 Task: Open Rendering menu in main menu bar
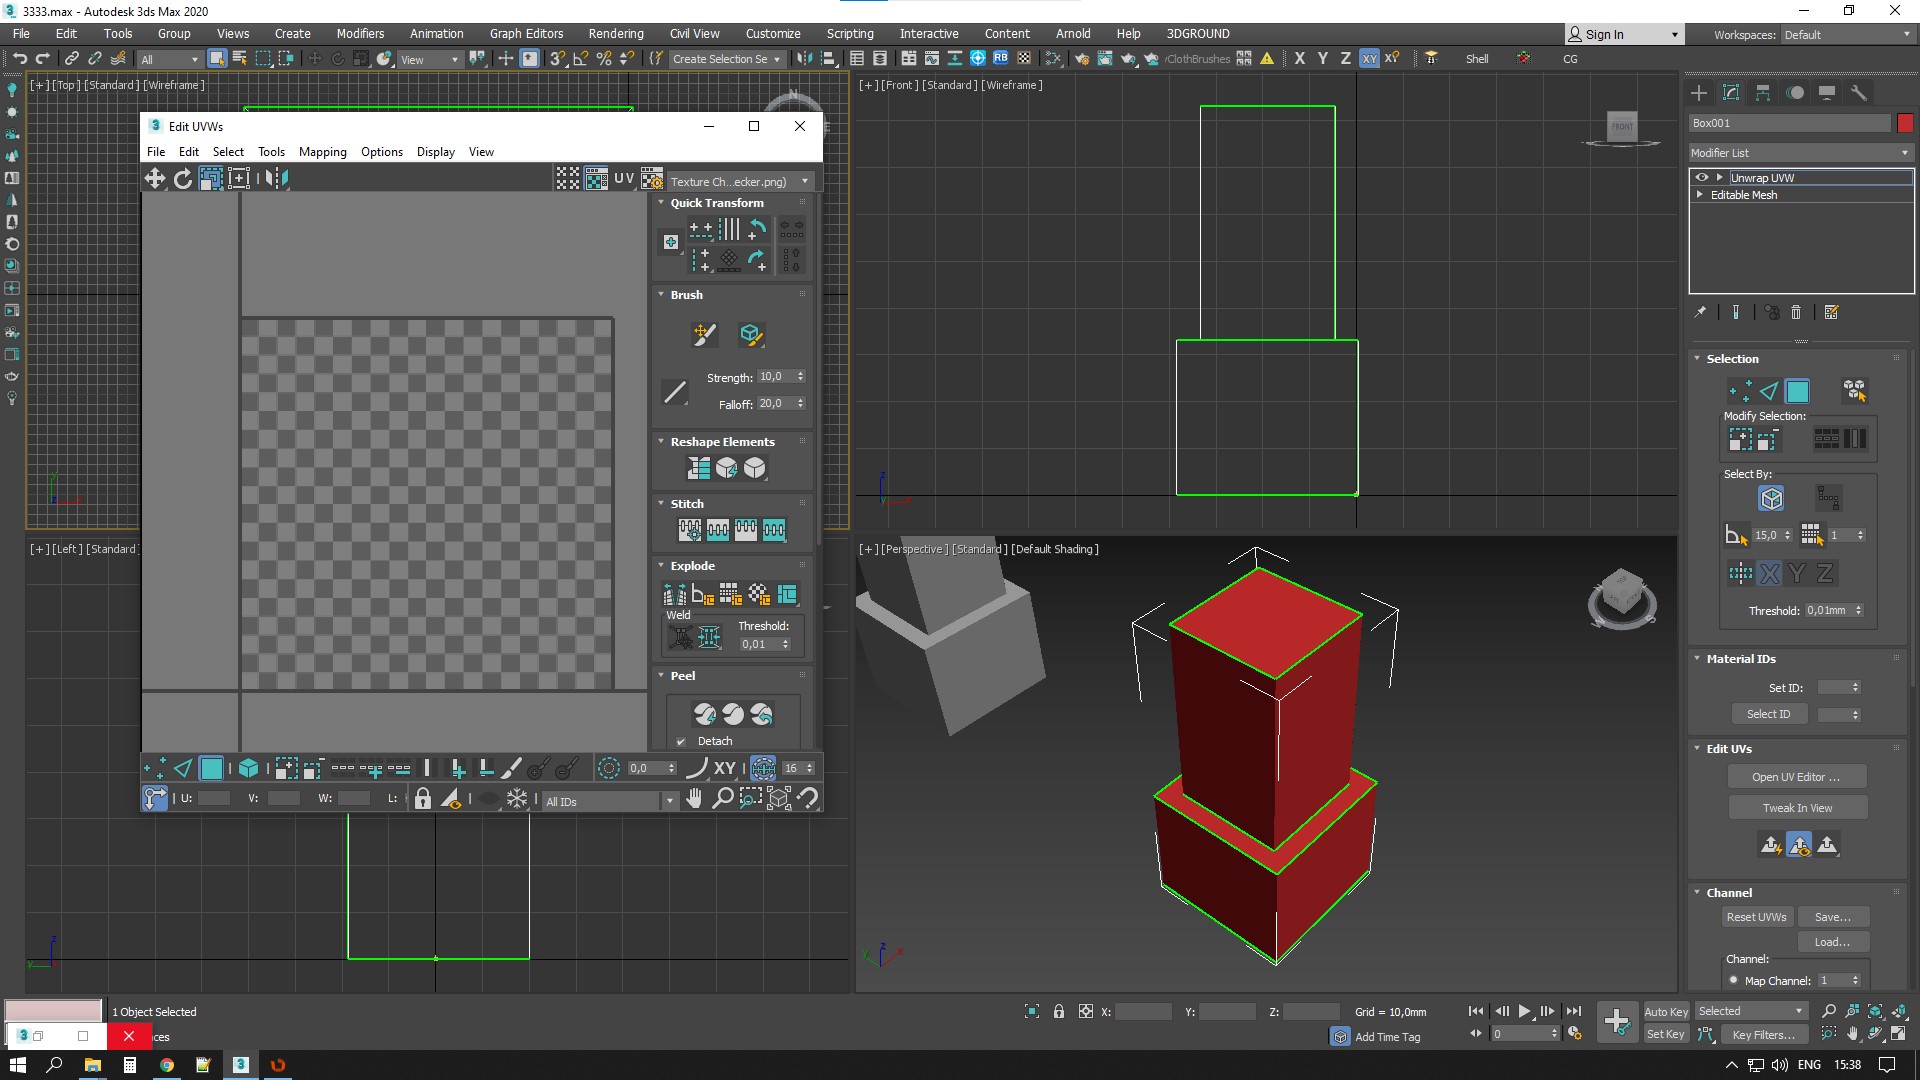click(616, 34)
